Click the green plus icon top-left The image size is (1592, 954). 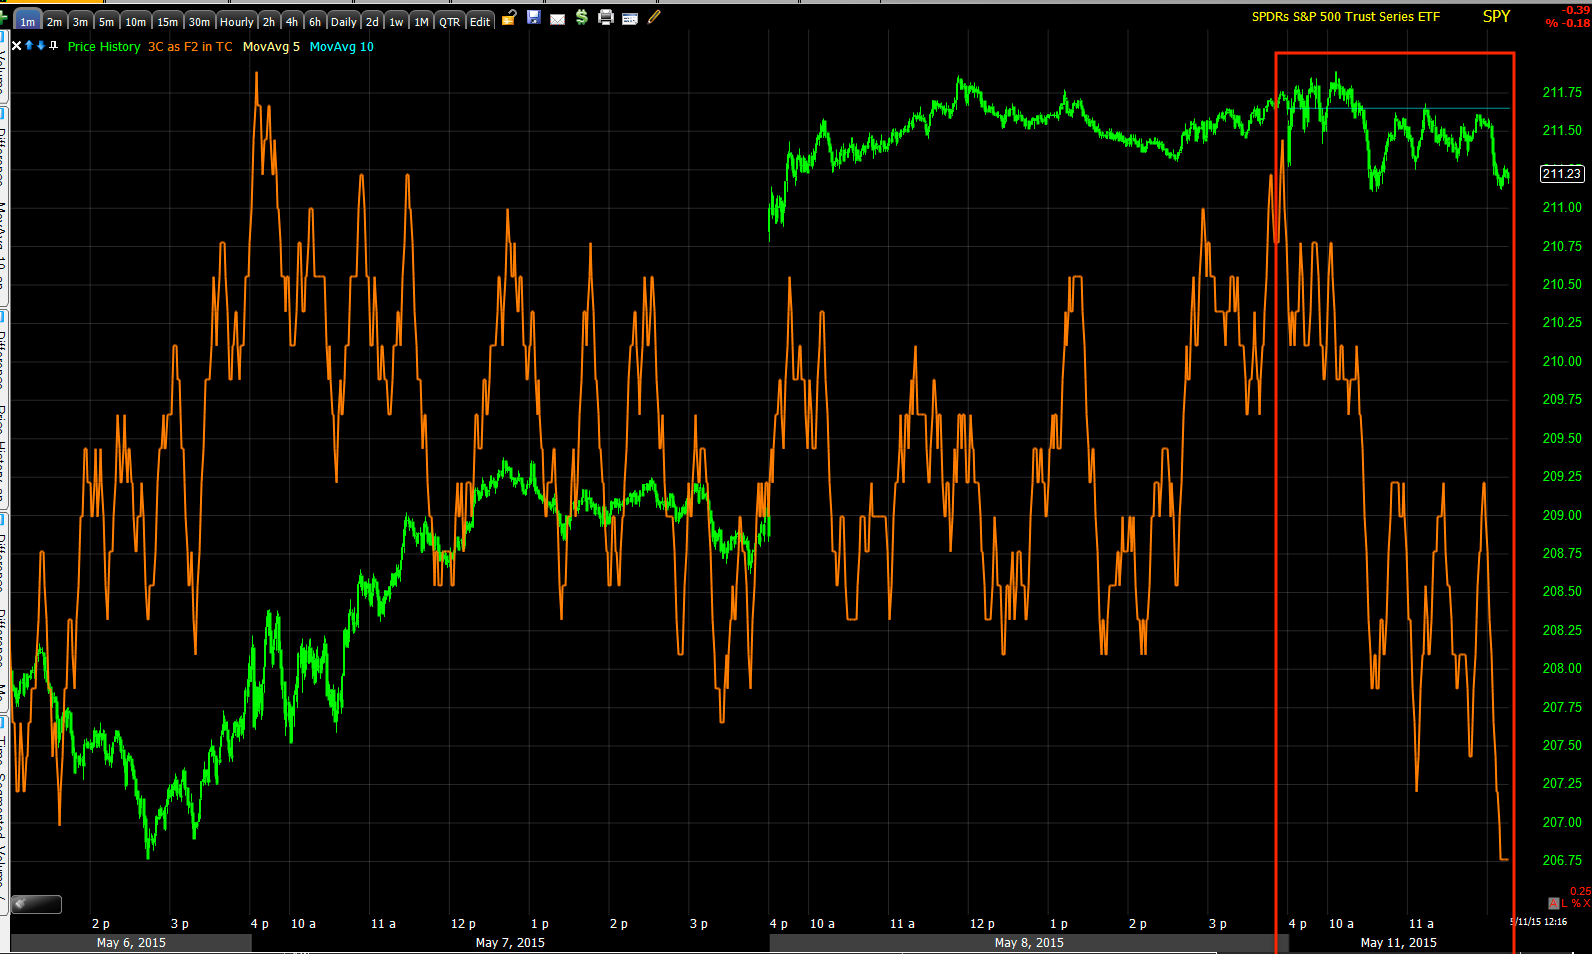tap(3, 18)
